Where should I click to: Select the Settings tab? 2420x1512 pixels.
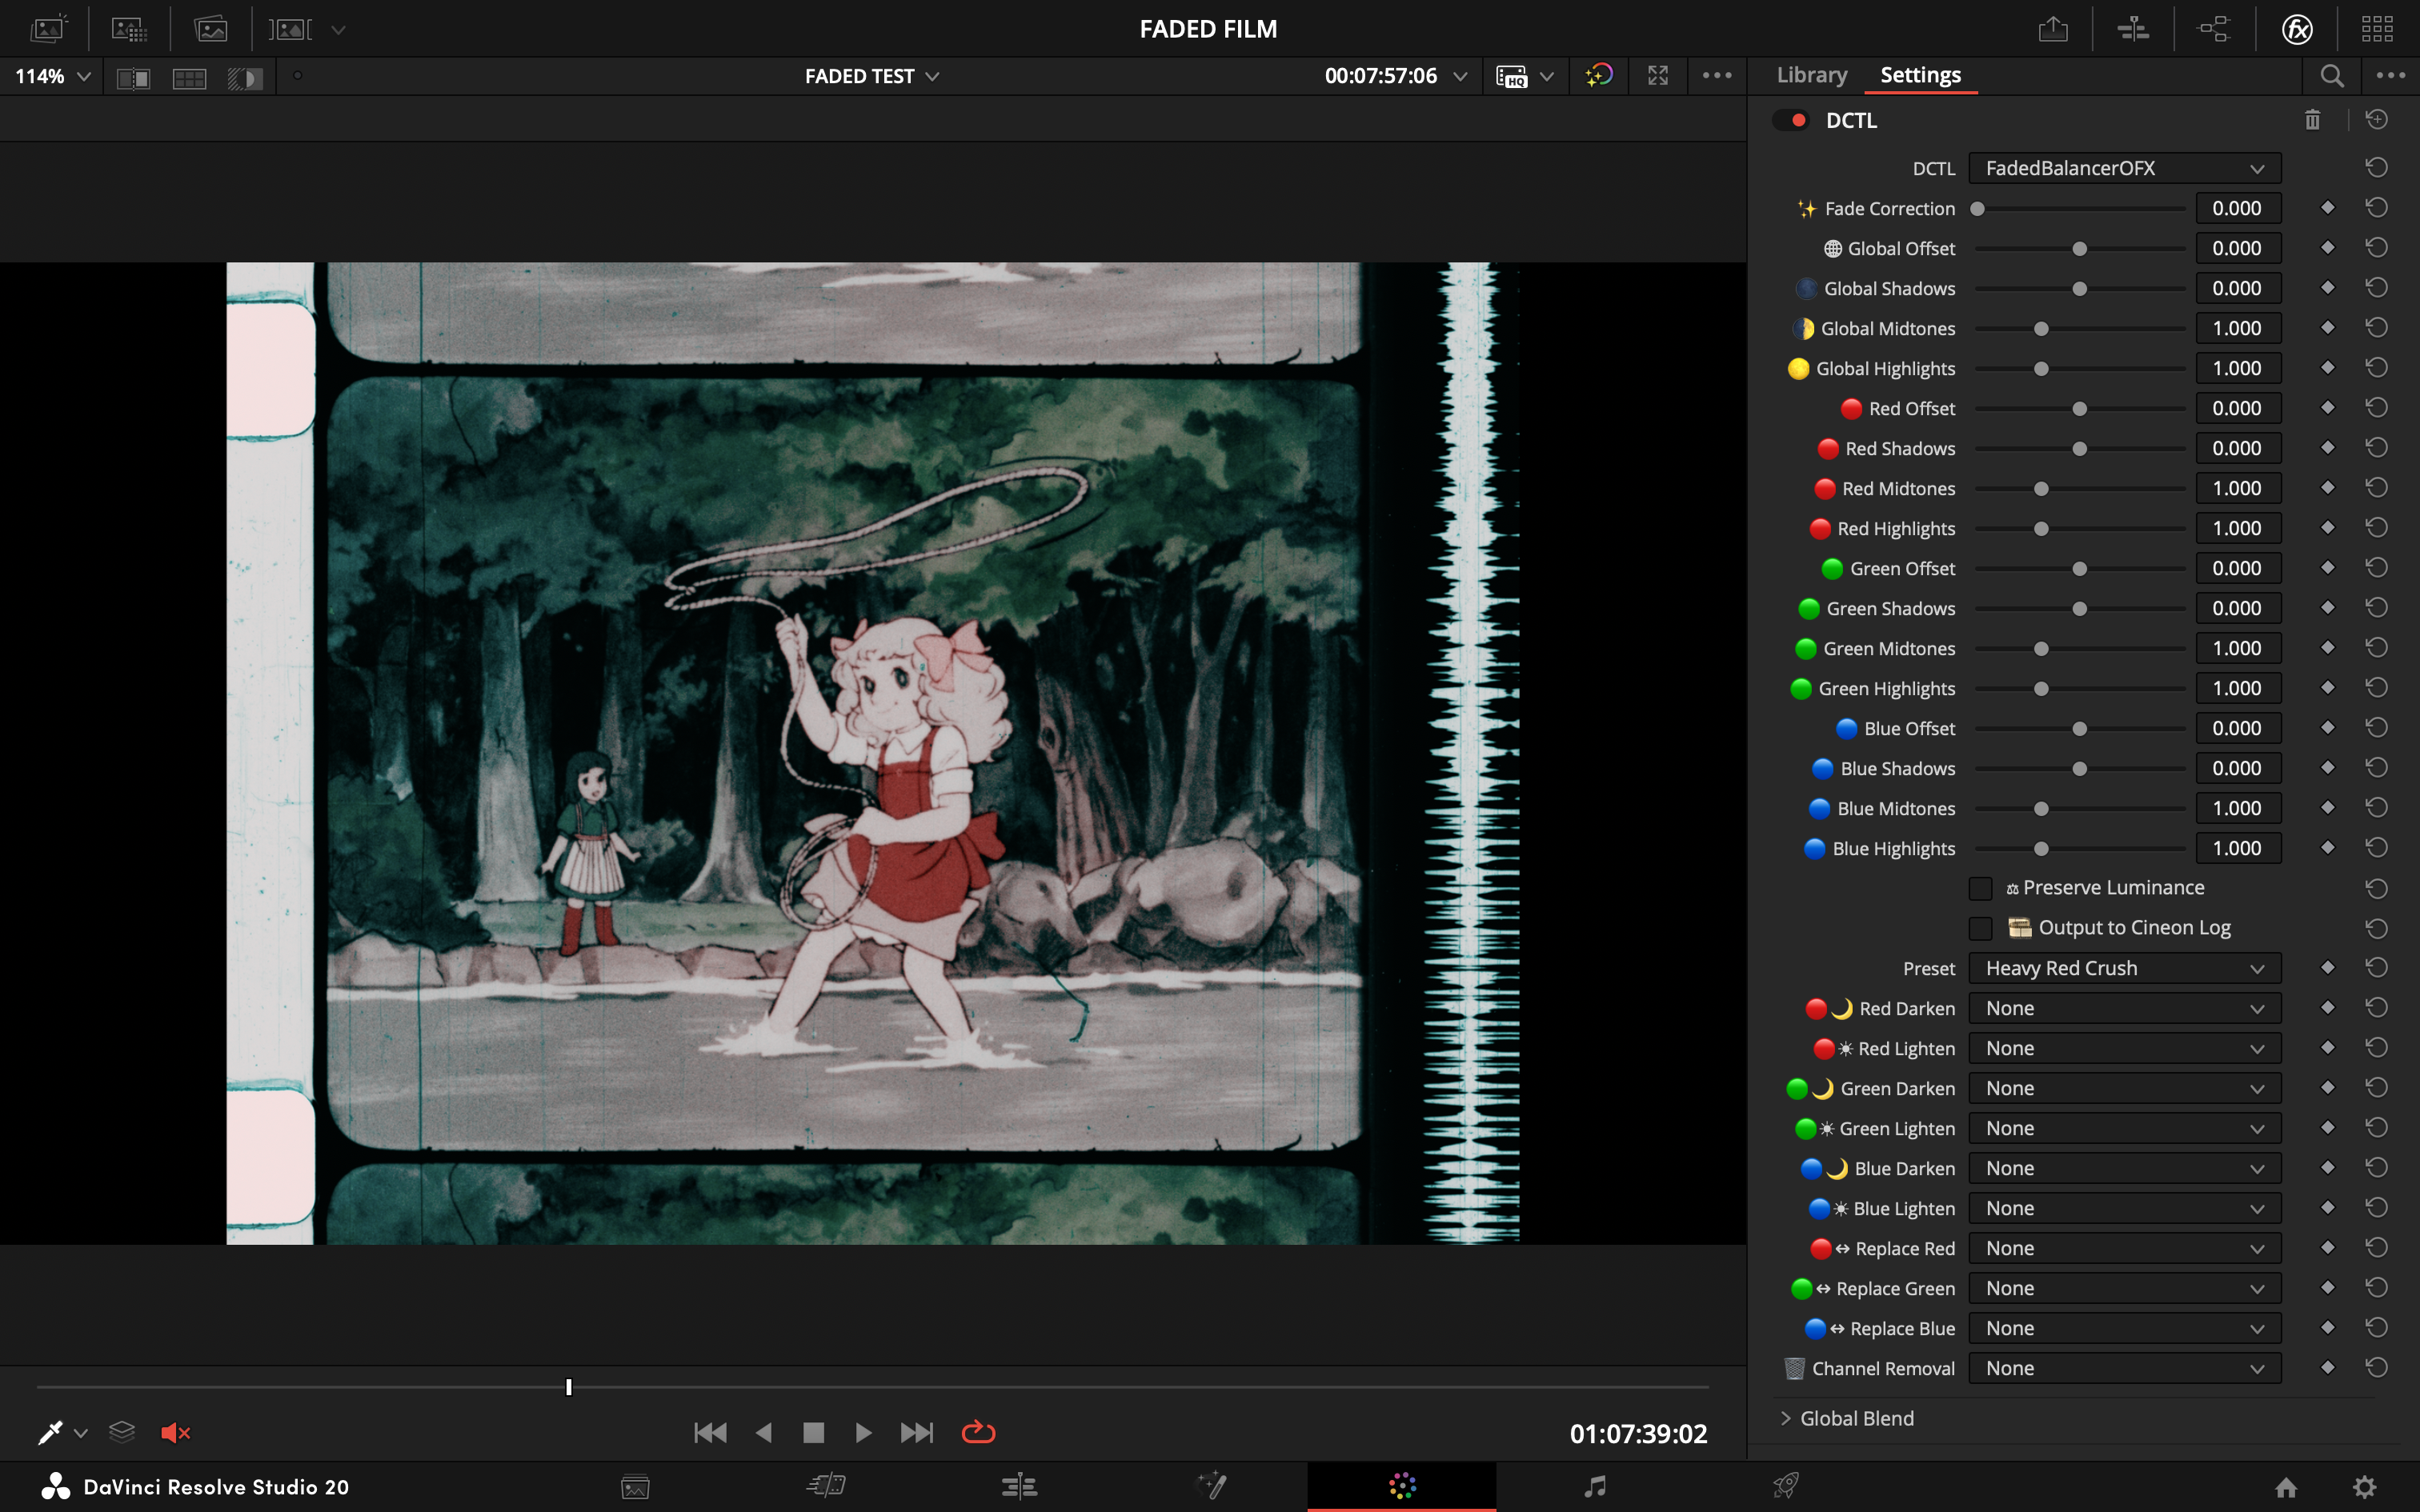click(1920, 75)
